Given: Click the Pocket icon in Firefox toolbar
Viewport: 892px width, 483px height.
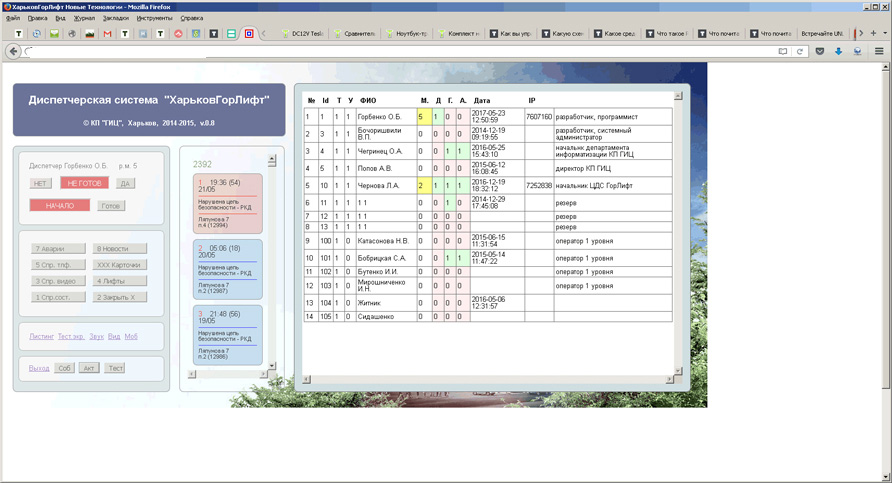Looking at the screenshot, I should click(820, 51).
